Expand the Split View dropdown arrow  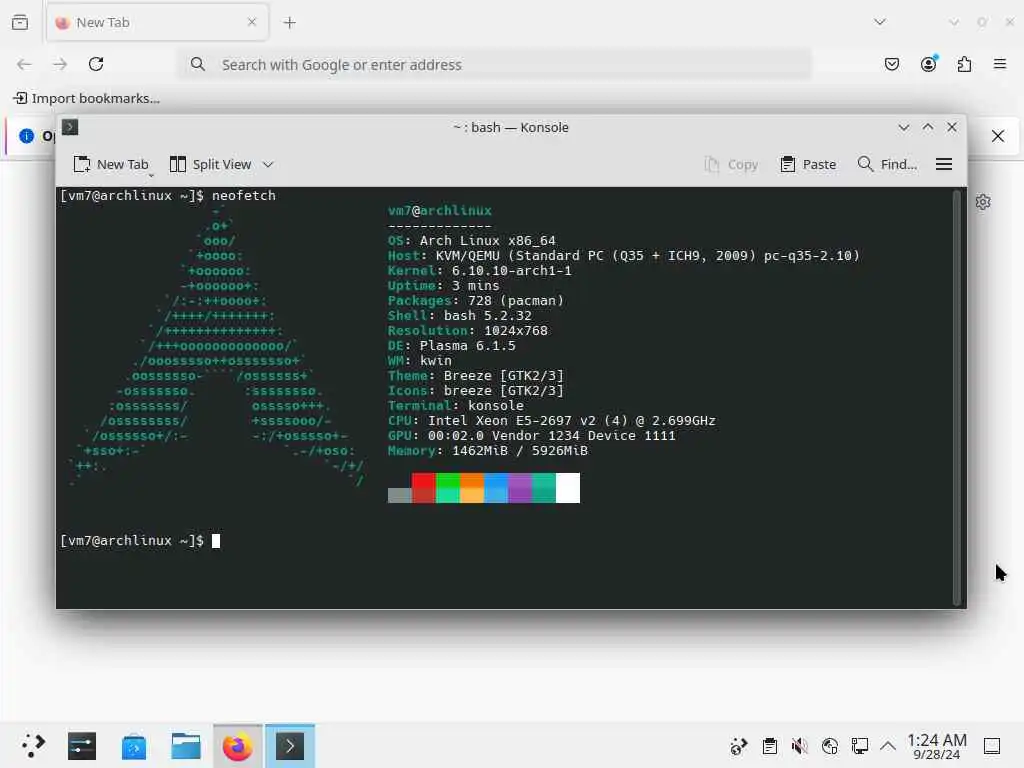point(268,165)
